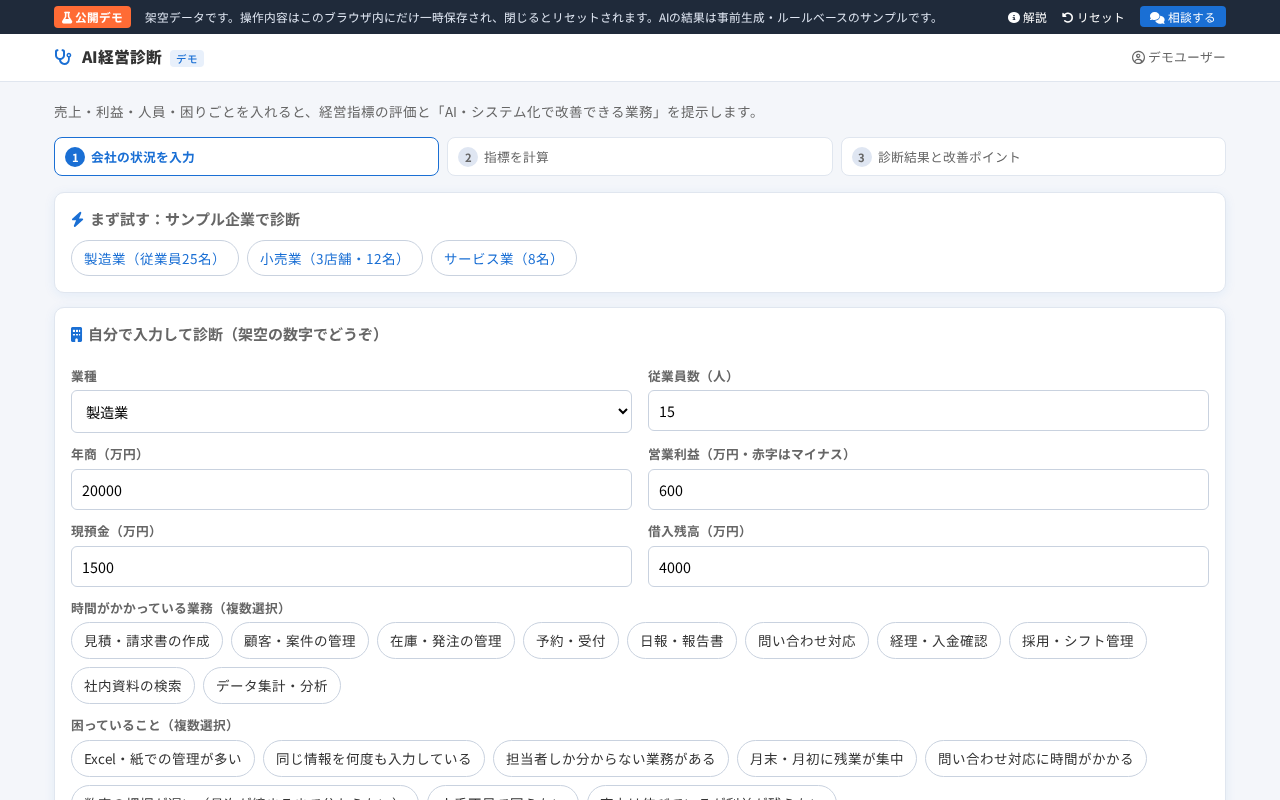
Task: Click the 従業員数 input field
Action: (928, 411)
